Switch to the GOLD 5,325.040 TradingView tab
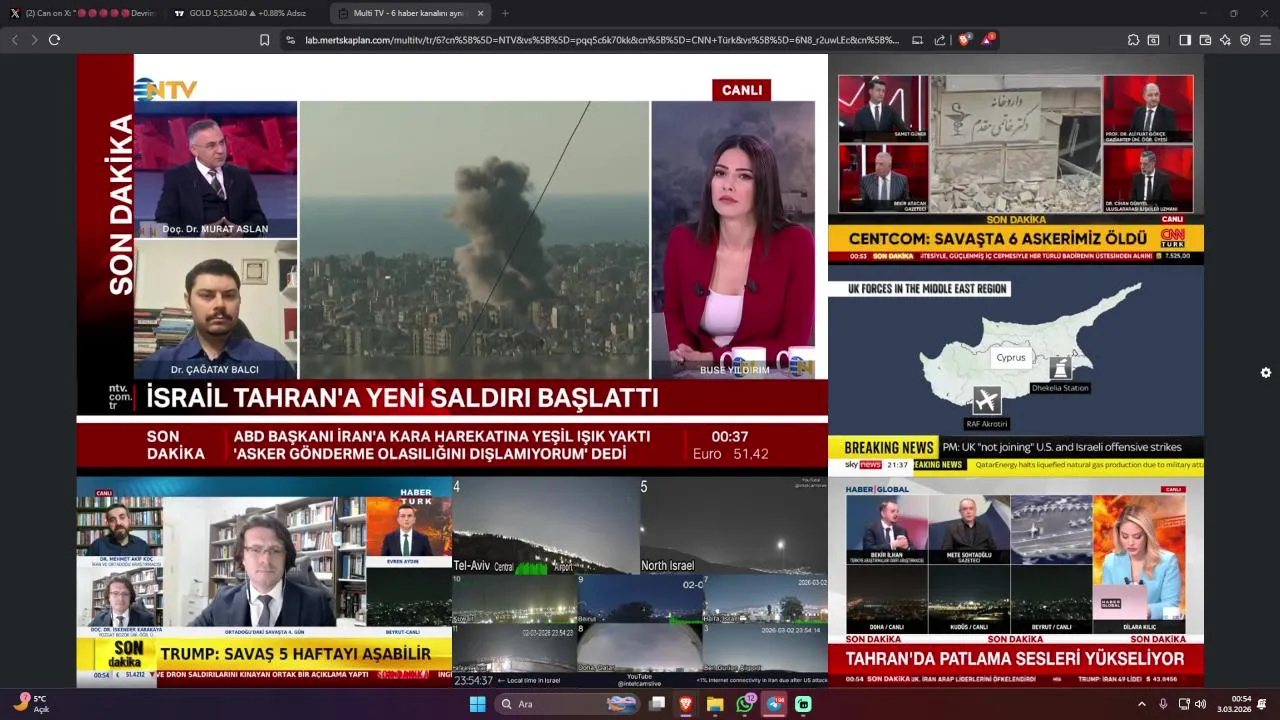Image resolution: width=1280 pixels, height=720 pixels. pyautogui.click(x=246, y=13)
